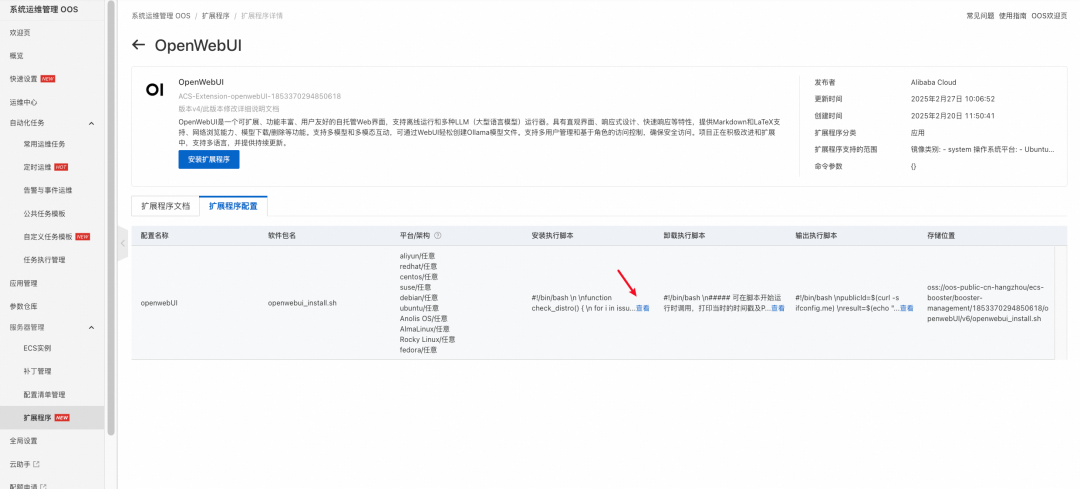Image resolution: width=1080 pixels, height=489 pixels.
Task: Click the oss:// storage location path
Action: tap(988, 303)
